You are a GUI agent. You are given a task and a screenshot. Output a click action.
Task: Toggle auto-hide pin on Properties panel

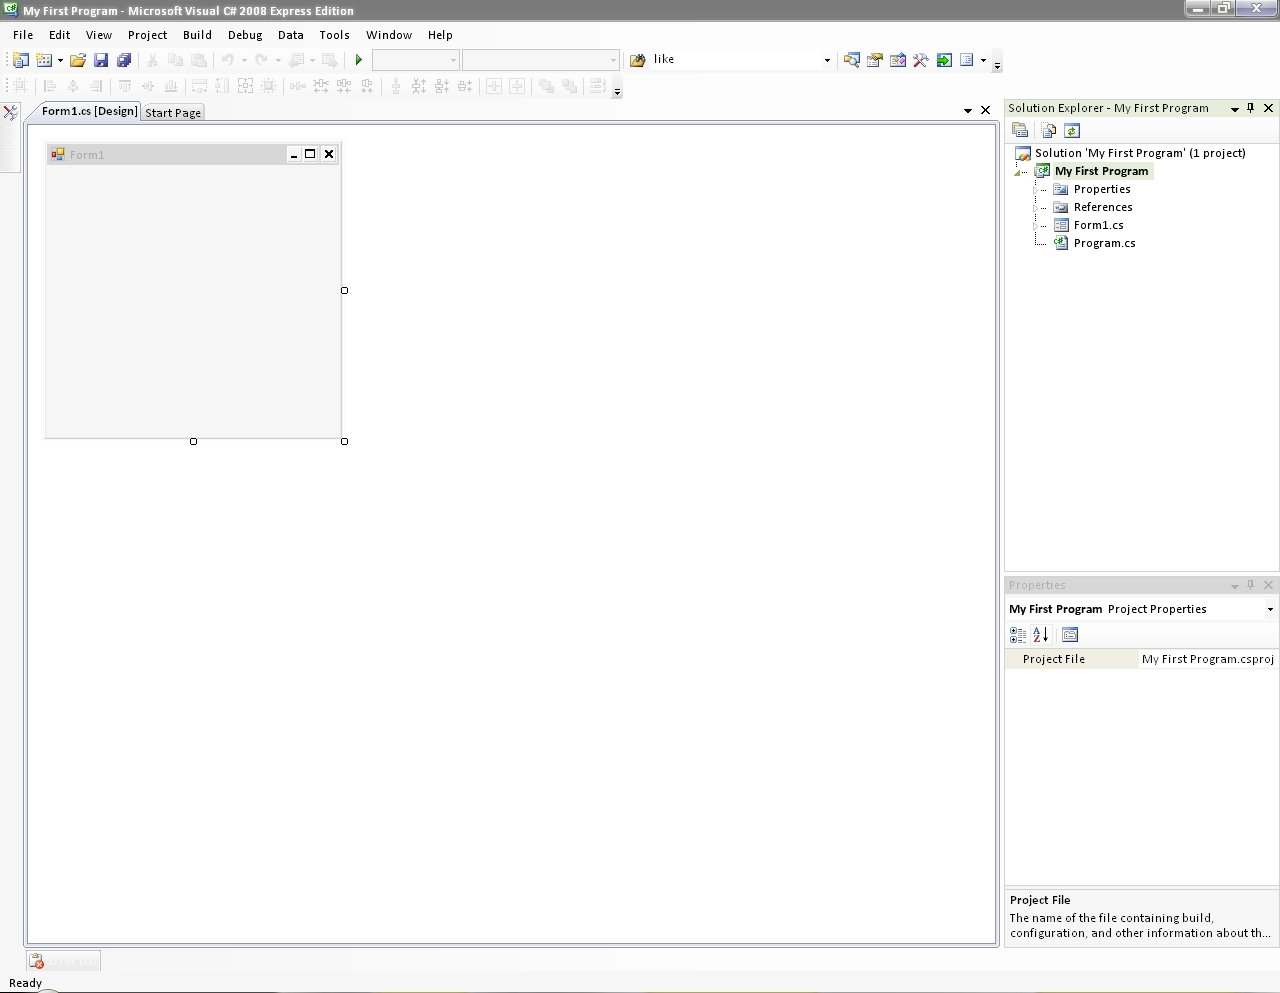click(1251, 585)
